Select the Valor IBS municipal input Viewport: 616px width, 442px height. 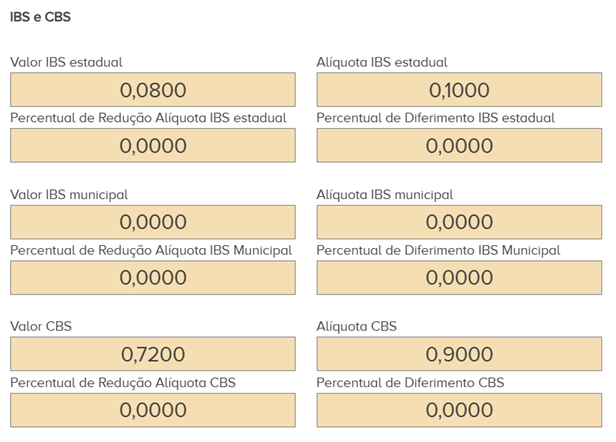(x=153, y=222)
